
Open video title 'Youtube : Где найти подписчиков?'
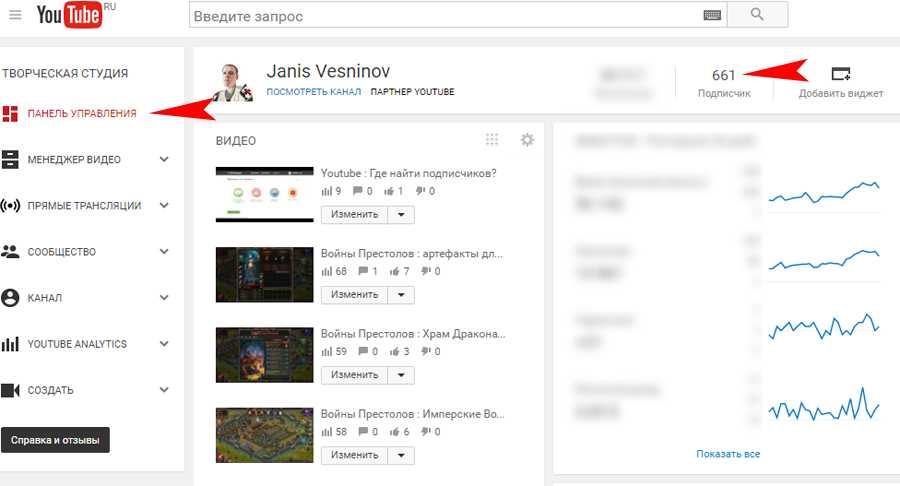coord(409,173)
